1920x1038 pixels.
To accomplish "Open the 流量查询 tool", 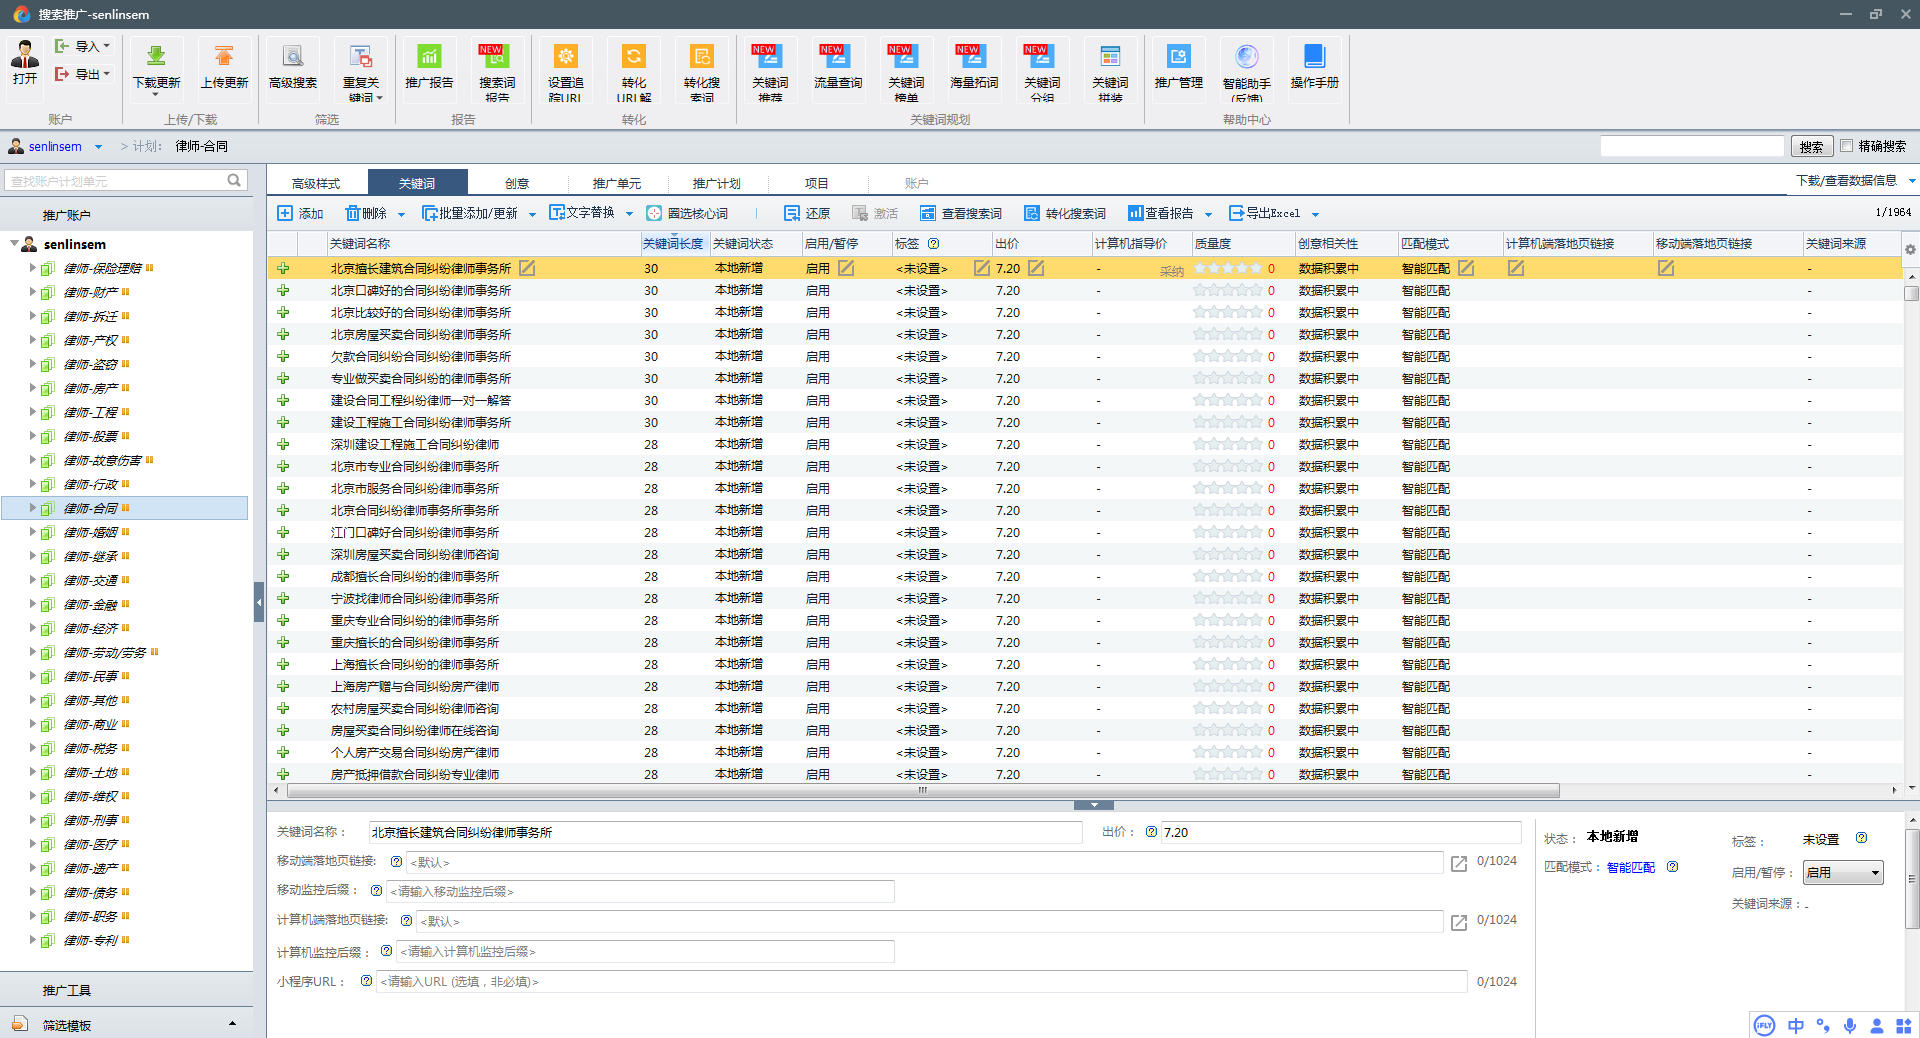I will pos(837,58).
